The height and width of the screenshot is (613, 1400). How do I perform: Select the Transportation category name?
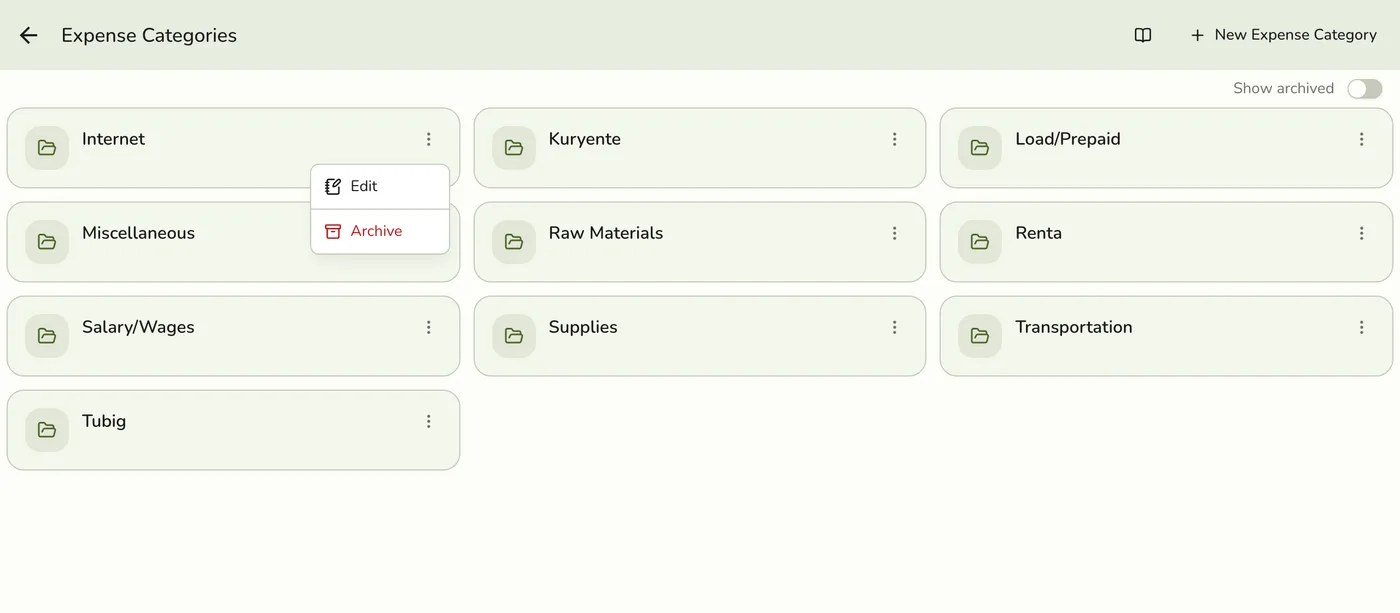1073,327
